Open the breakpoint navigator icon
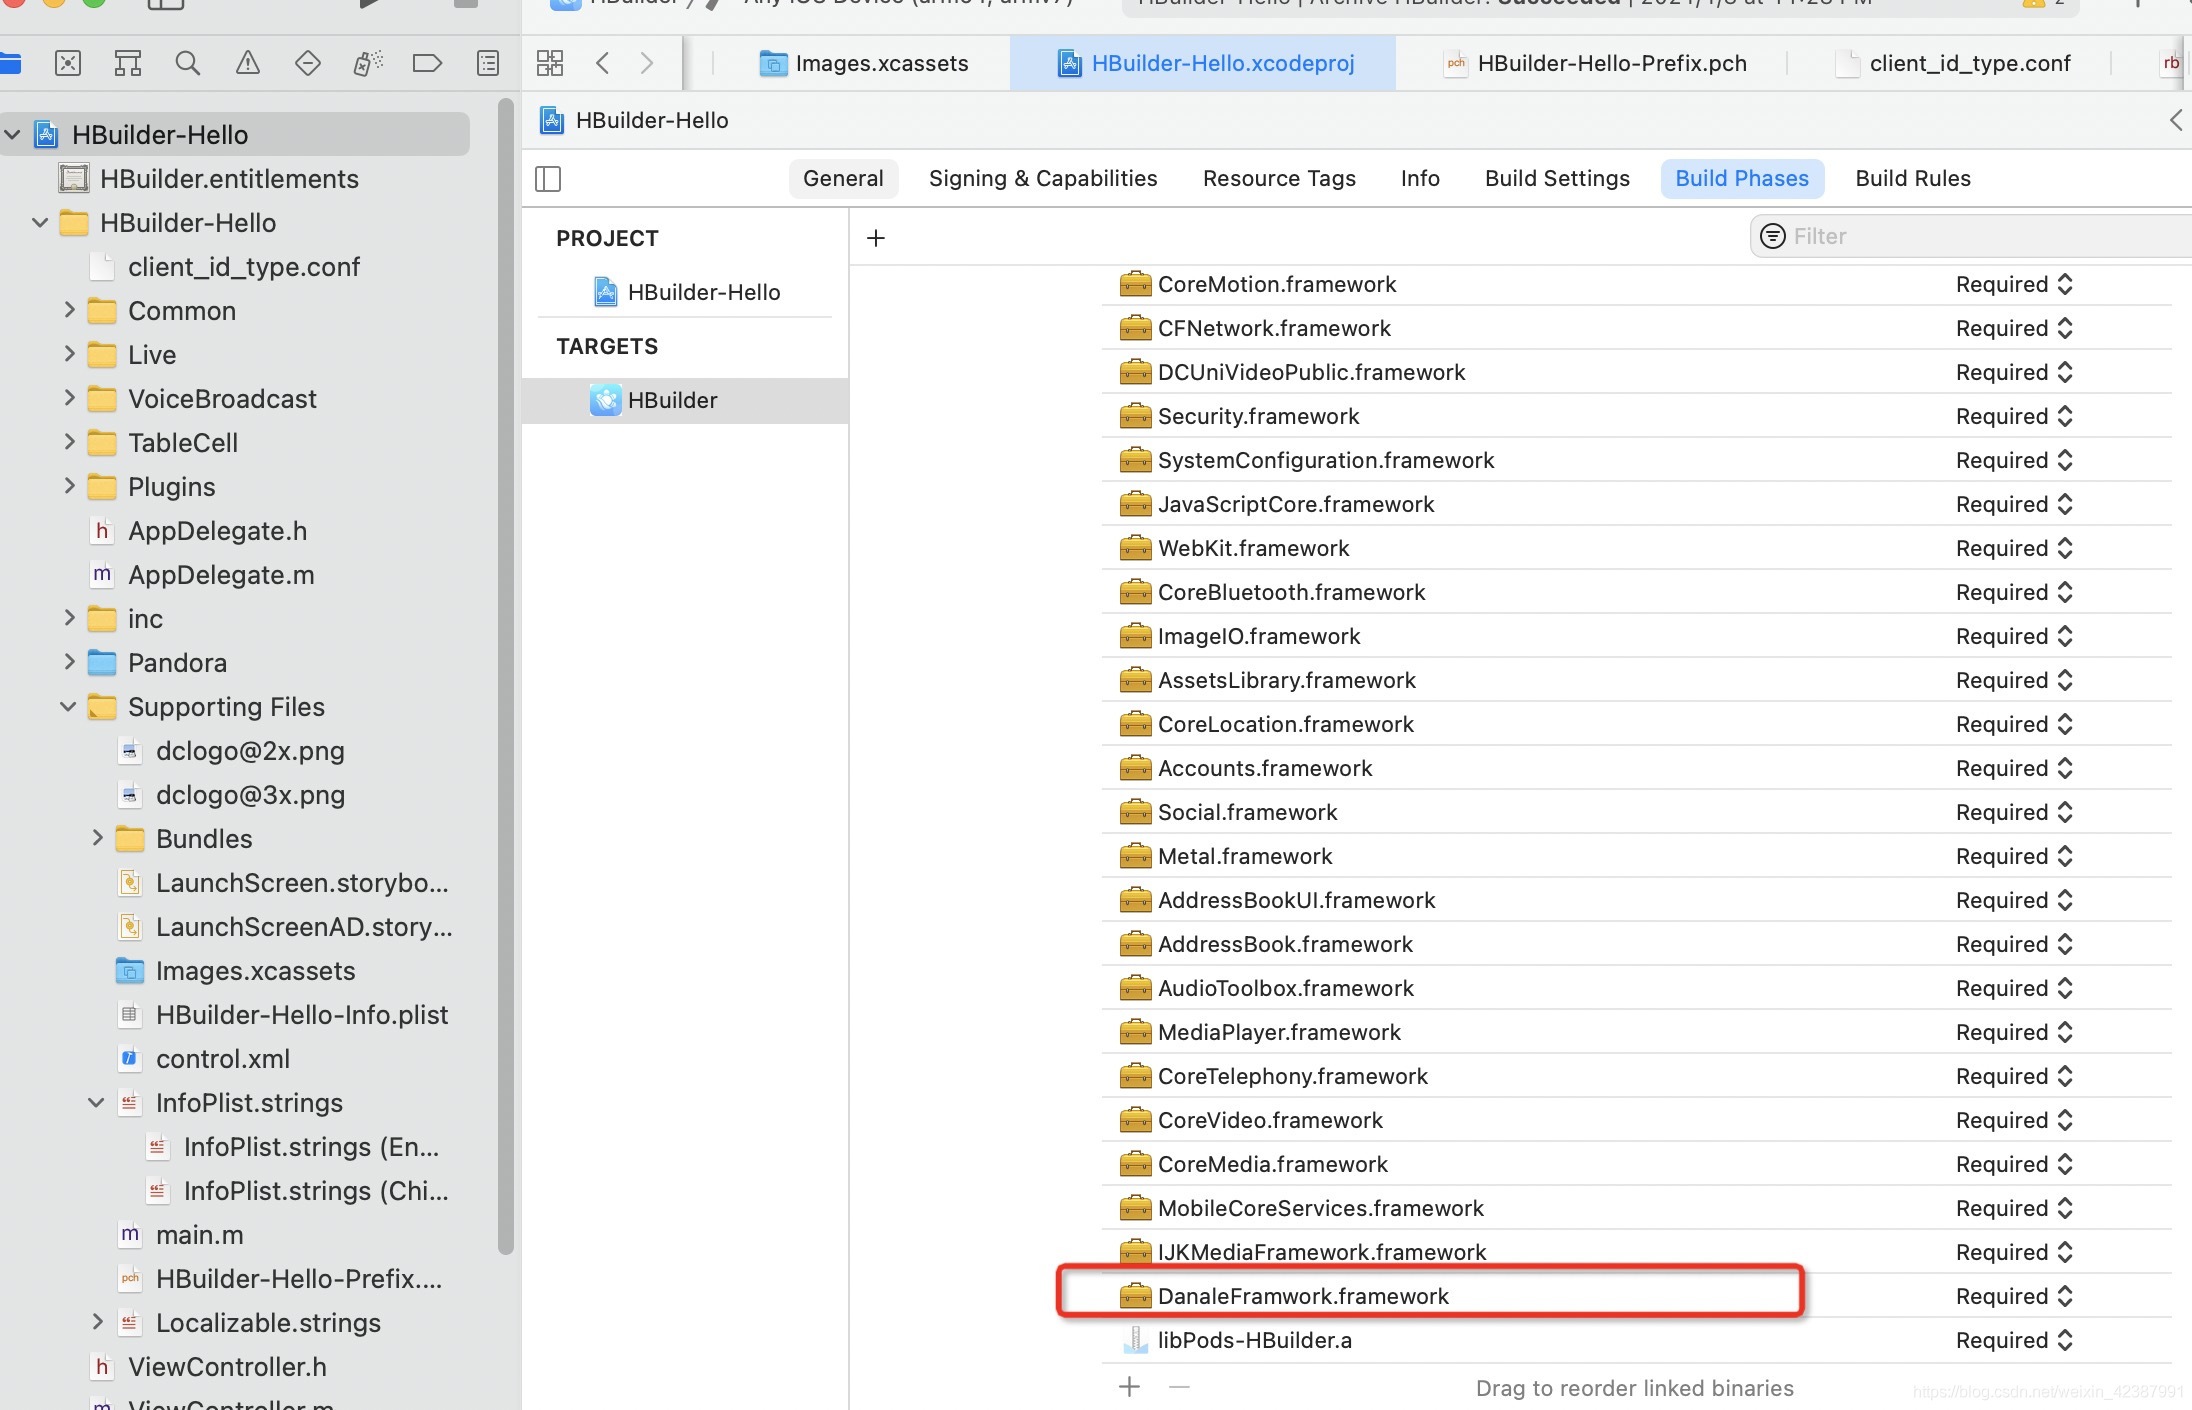The width and height of the screenshot is (2192, 1410). pos(427,64)
